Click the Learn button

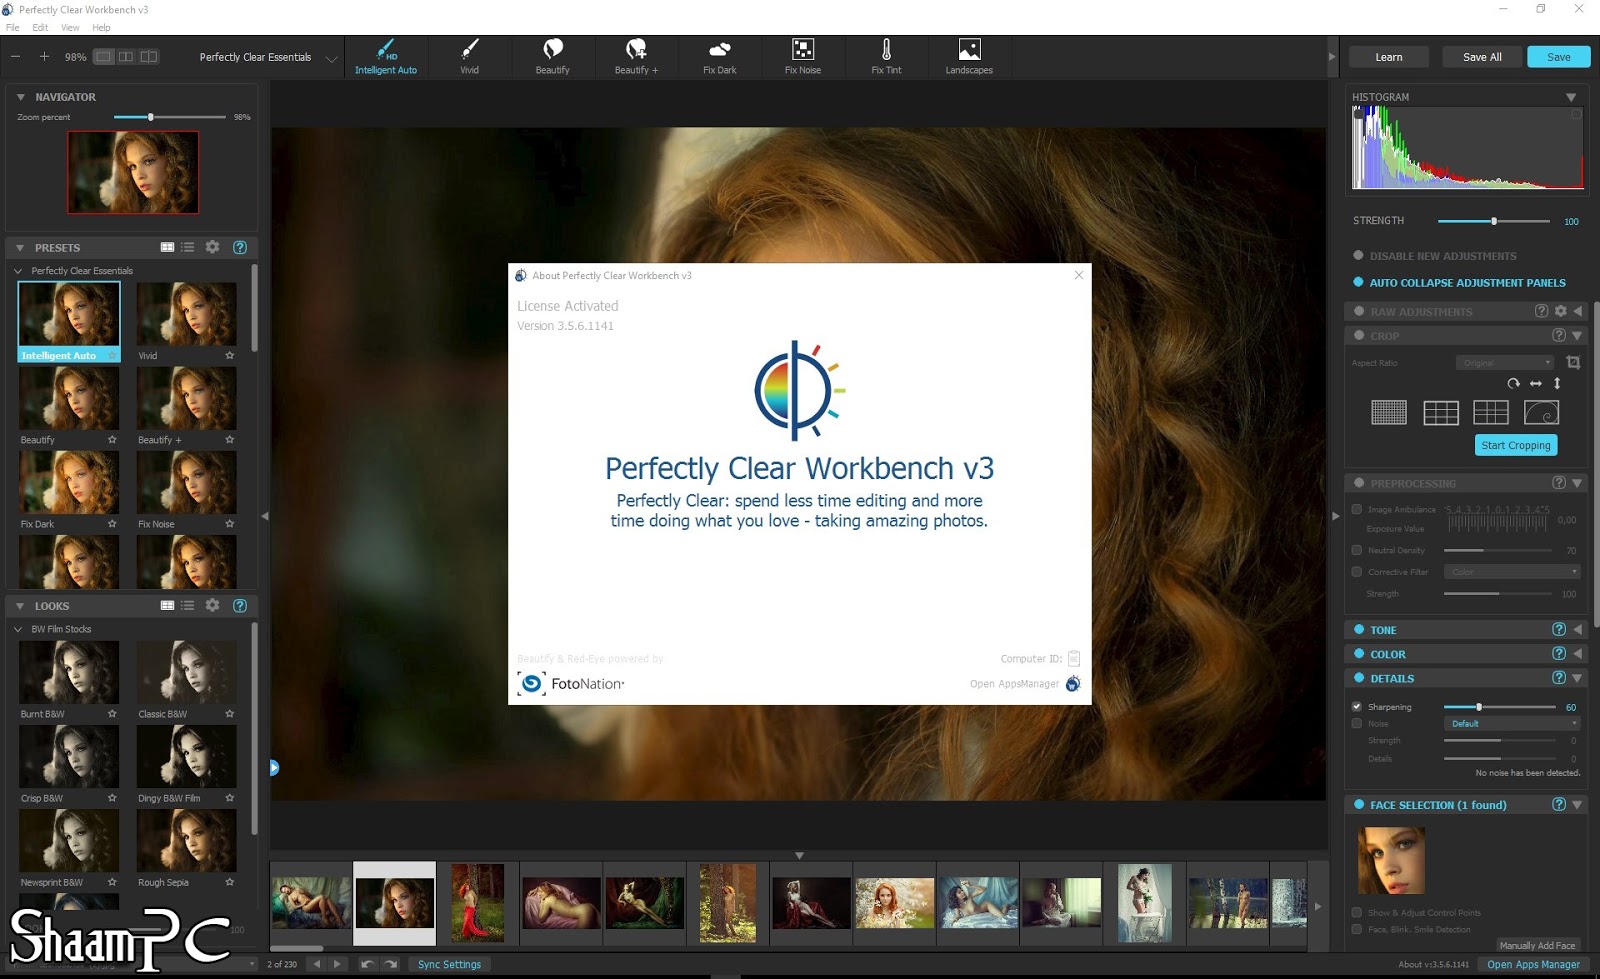tap(1388, 57)
